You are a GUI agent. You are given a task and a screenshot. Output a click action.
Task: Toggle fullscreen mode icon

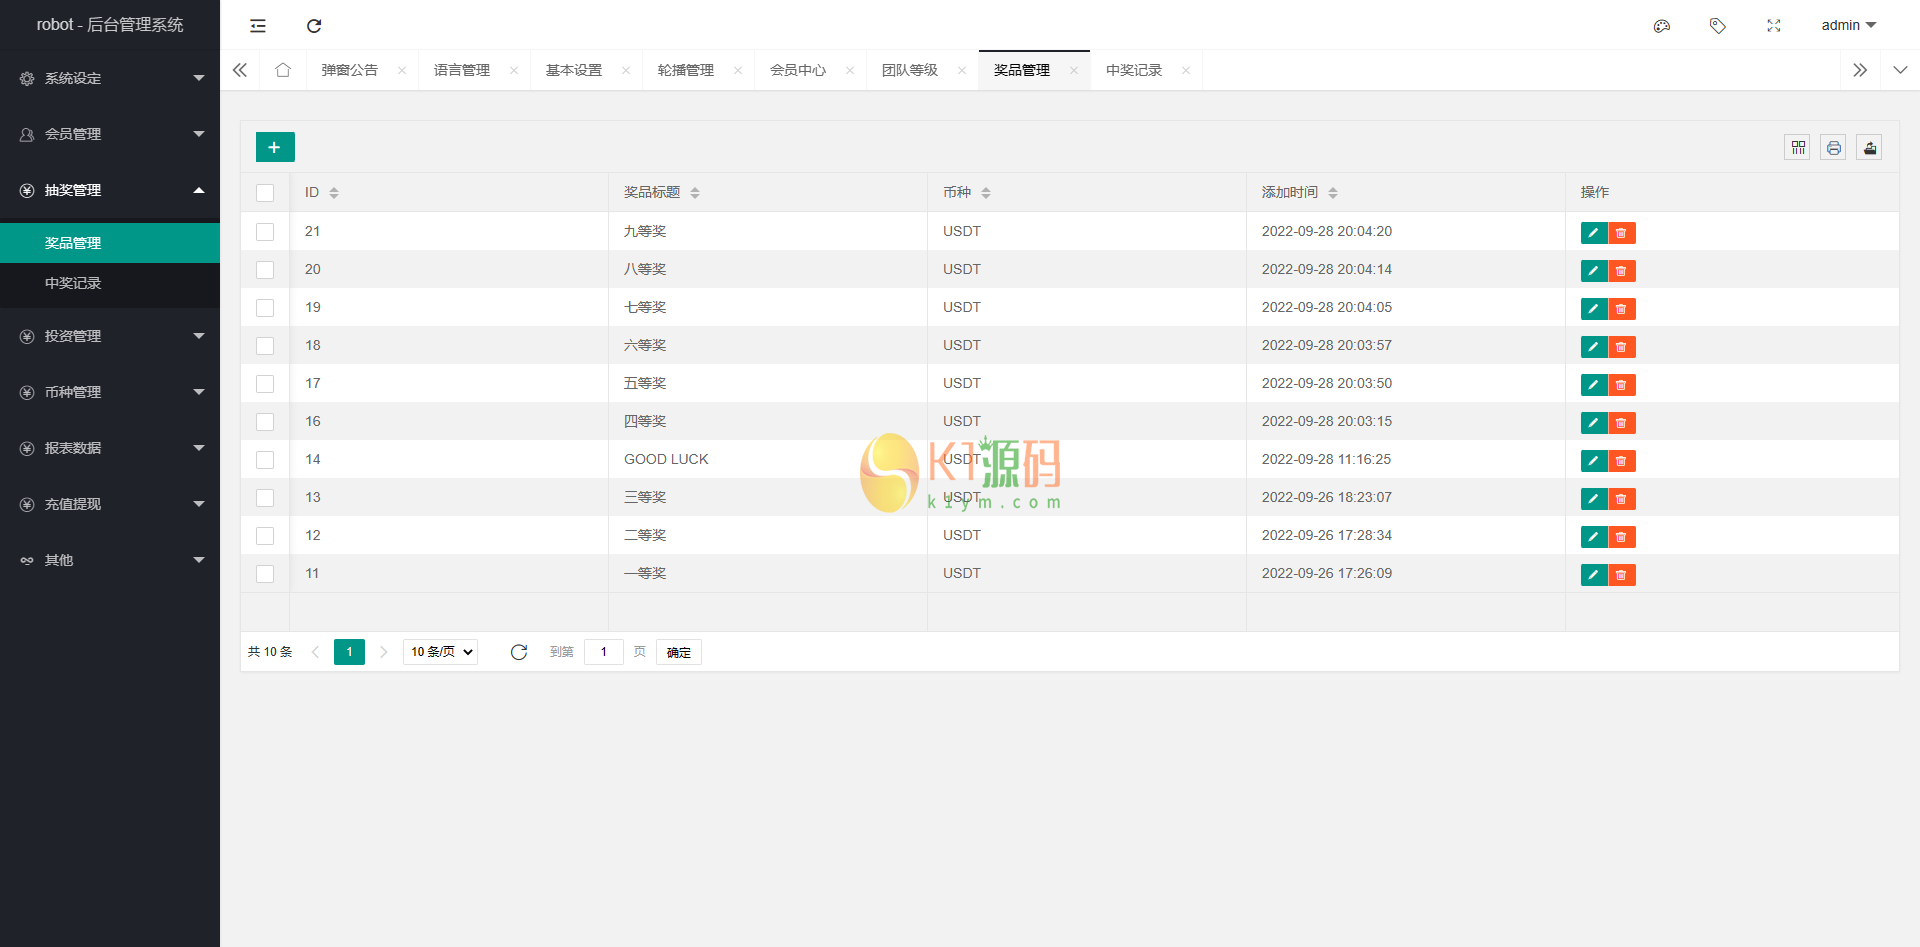[1774, 26]
